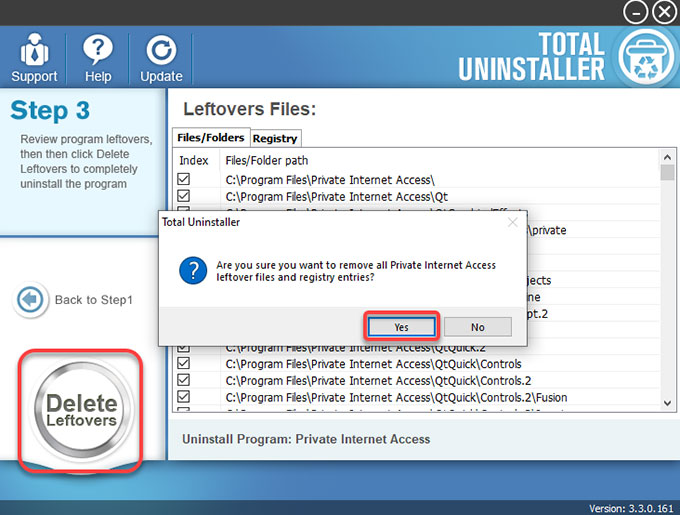This screenshot has height=515, width=680.
Task: Click the leftovers list scrollbar thumb
Action: [x=667, y=172]
